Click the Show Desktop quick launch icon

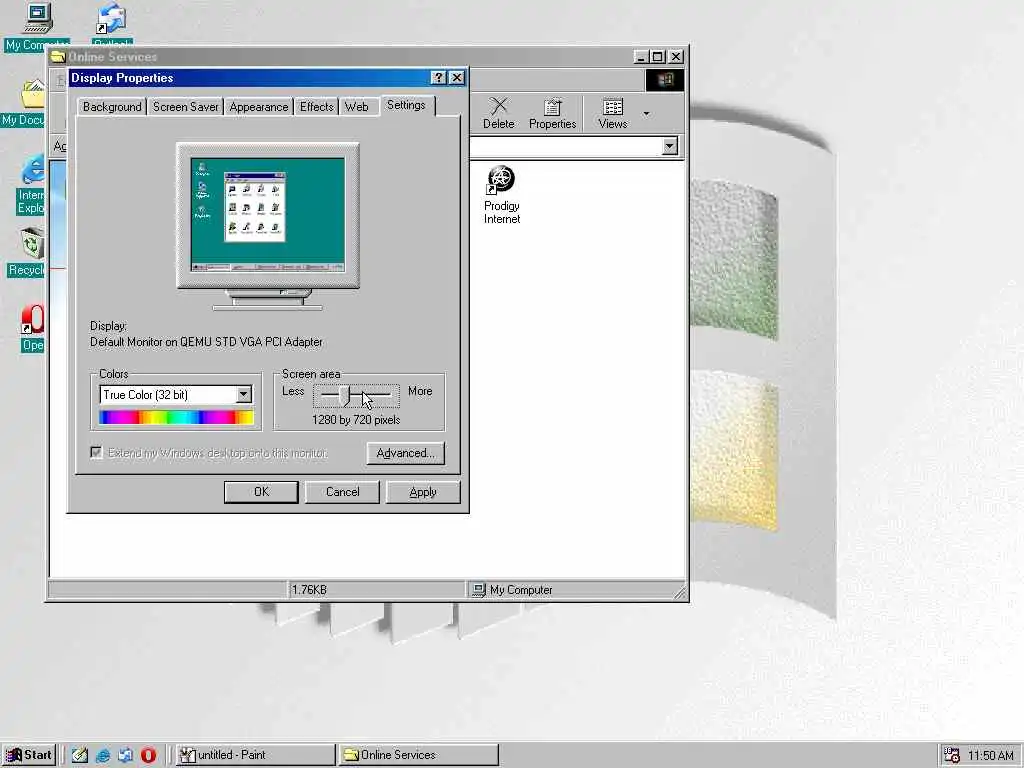(80, 755)
